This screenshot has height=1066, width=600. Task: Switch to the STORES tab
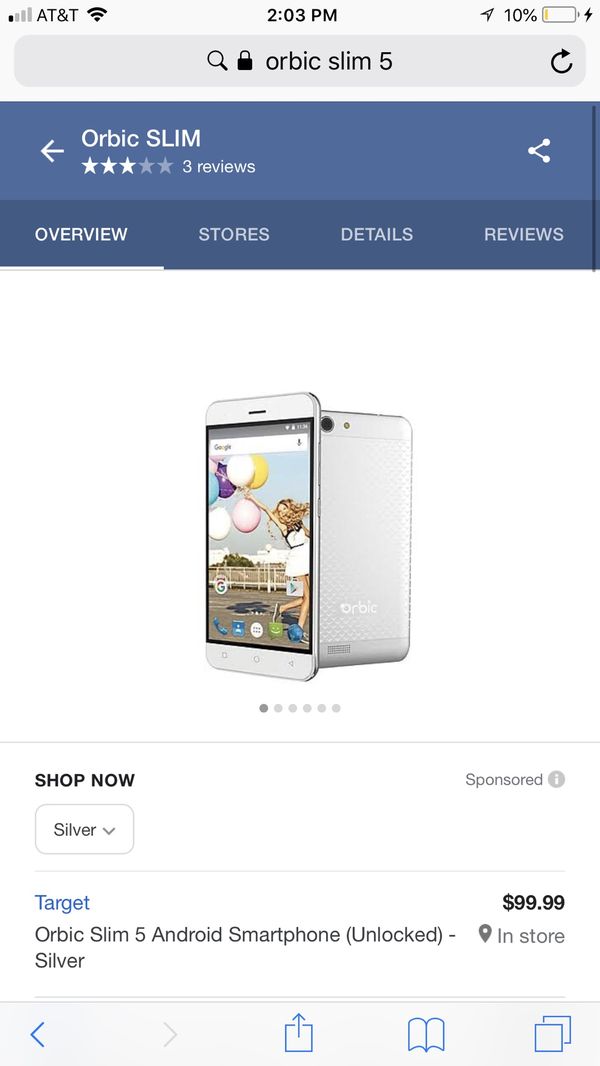coord(234,235)
